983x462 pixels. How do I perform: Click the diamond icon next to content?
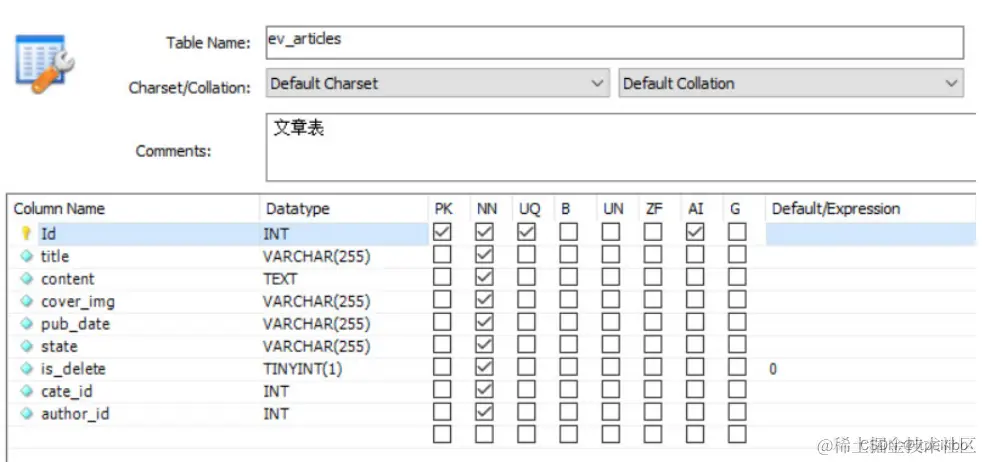click(26, 278)
